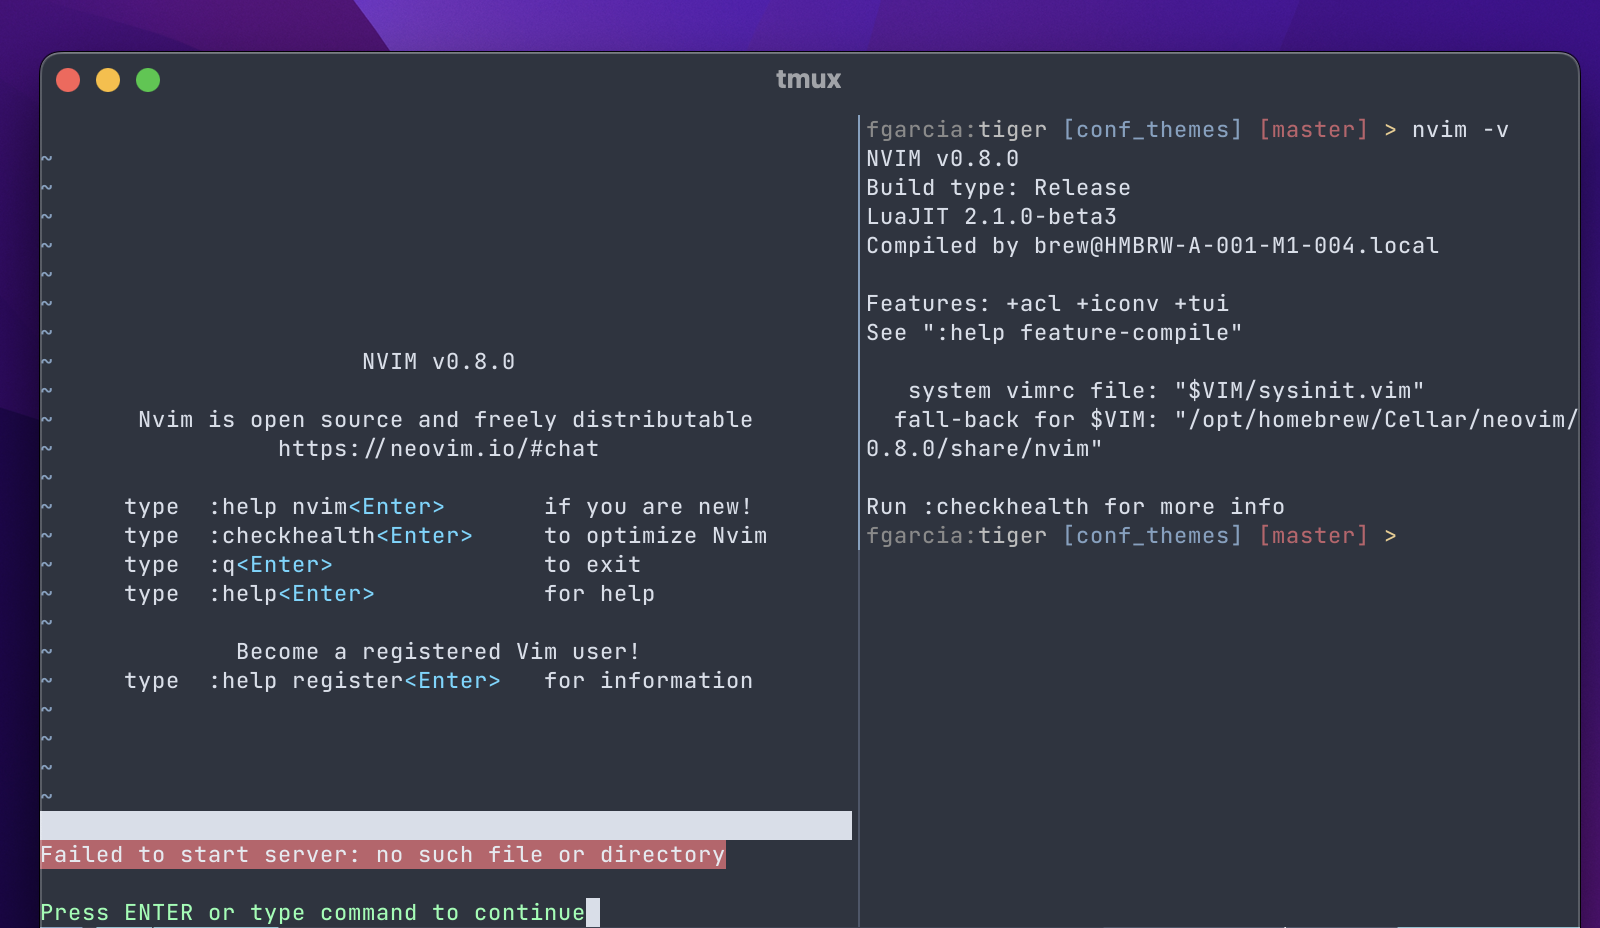The width and height of the screenshot is (1600, 928).
Task: Open the https://neovim.io/#chat link
Action: click(x=437, y=448)
